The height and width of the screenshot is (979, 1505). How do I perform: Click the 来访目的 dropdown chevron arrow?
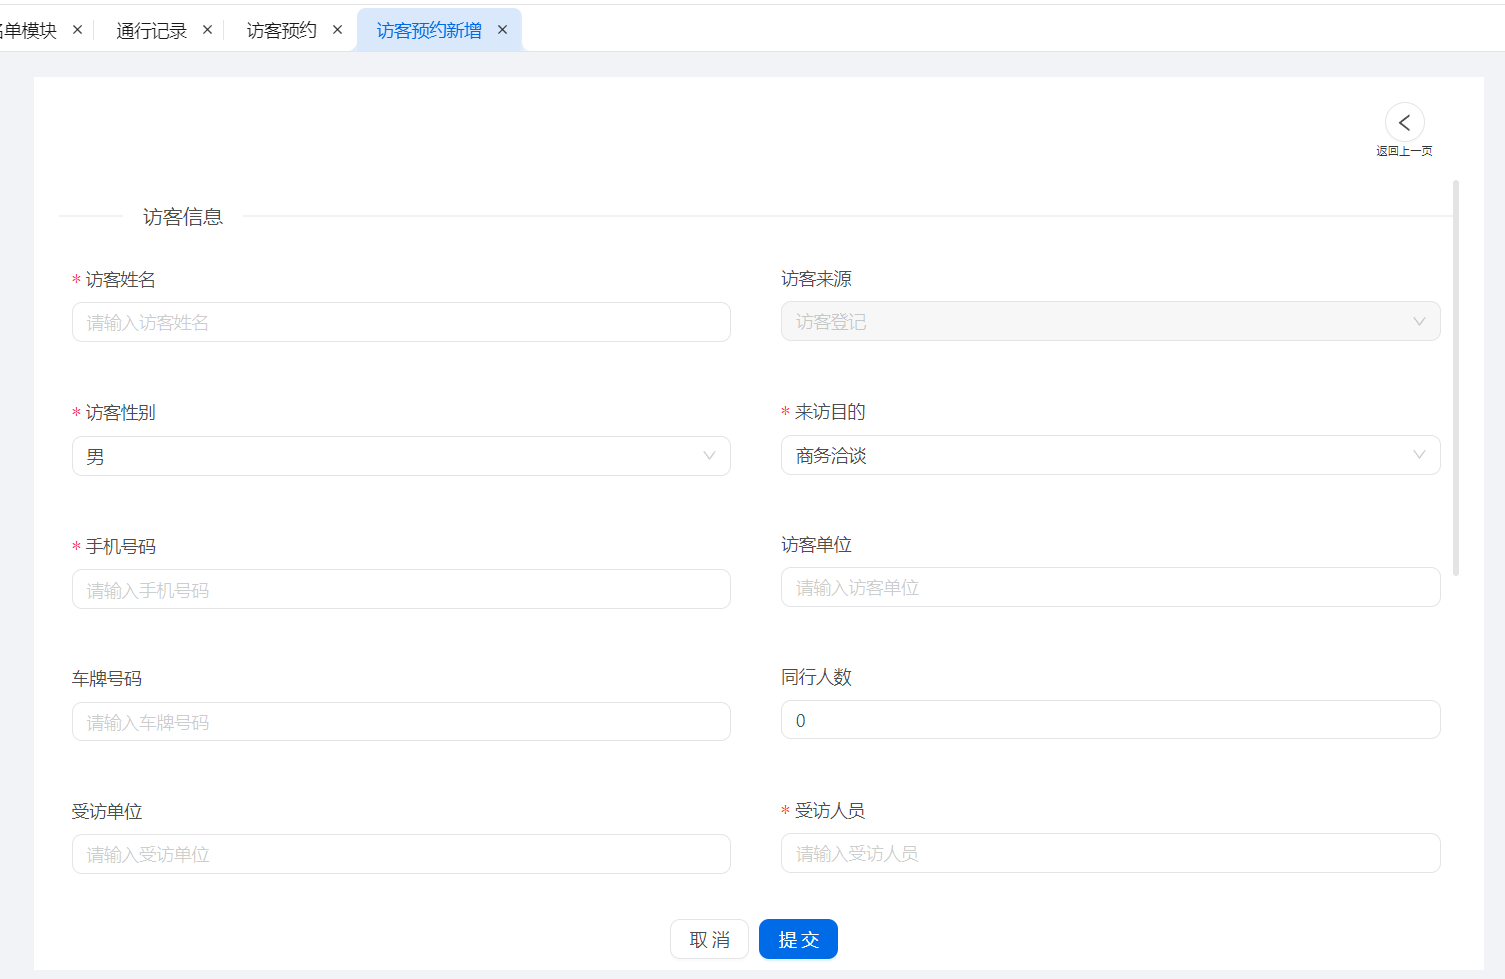tap(1418, 455)
